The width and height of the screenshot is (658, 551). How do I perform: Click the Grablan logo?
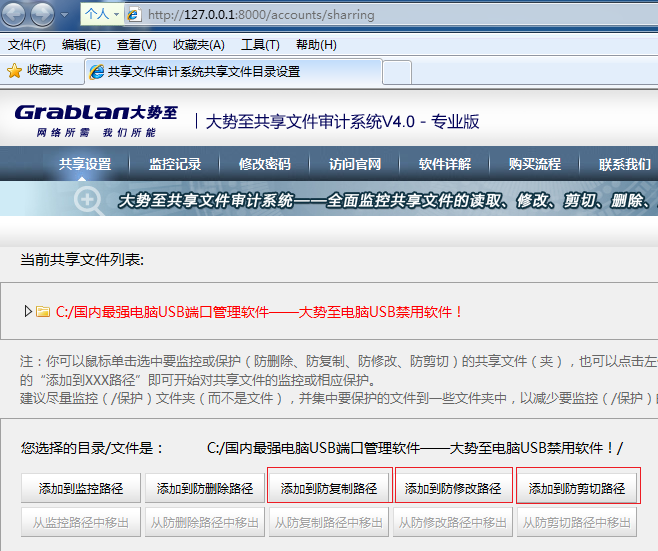pos(95,119)
